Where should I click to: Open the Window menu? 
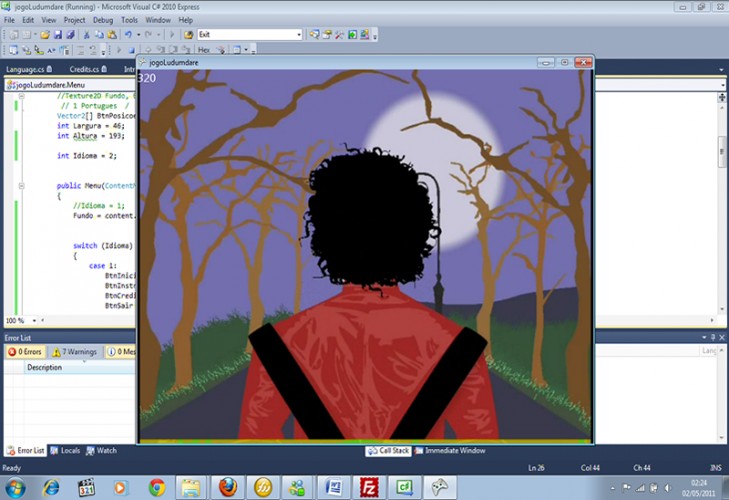pos(158,20)
